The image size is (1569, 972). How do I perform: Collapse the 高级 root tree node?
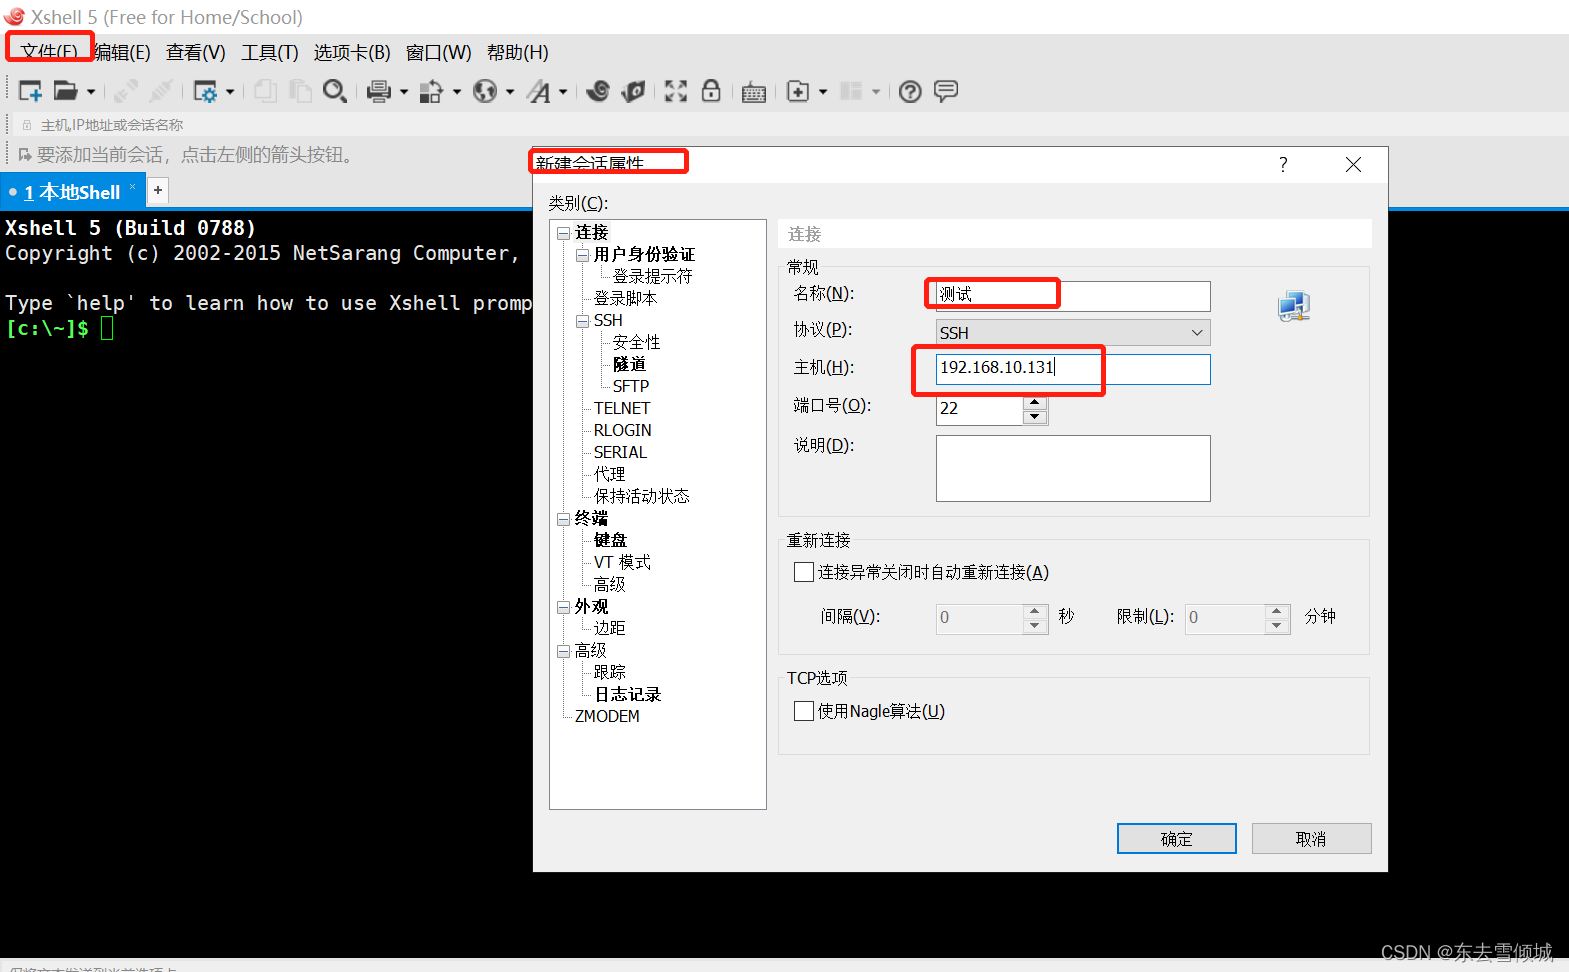click(563, 651)
